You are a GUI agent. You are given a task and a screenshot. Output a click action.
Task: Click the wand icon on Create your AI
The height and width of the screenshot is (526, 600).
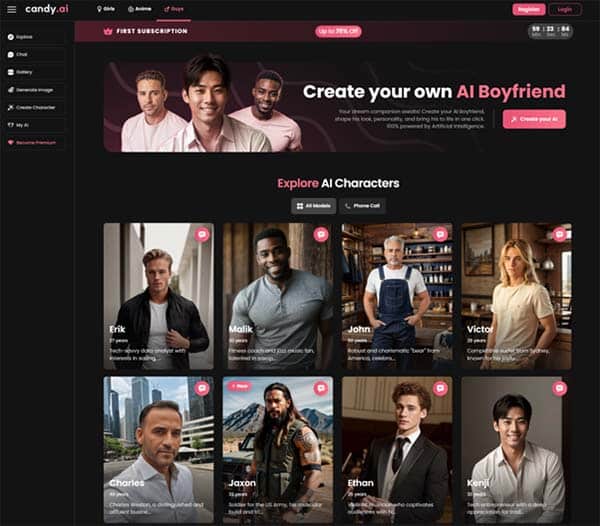[514, 119]
